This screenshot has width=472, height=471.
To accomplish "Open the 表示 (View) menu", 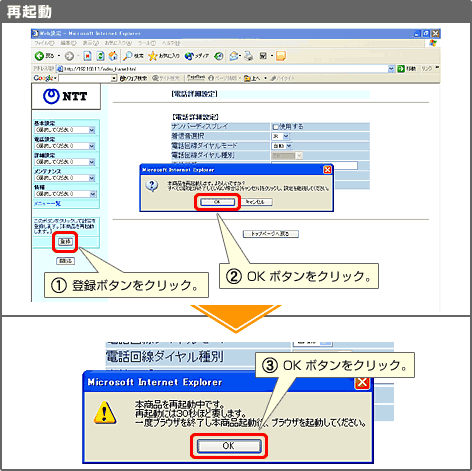I will [x=91, y=43].
